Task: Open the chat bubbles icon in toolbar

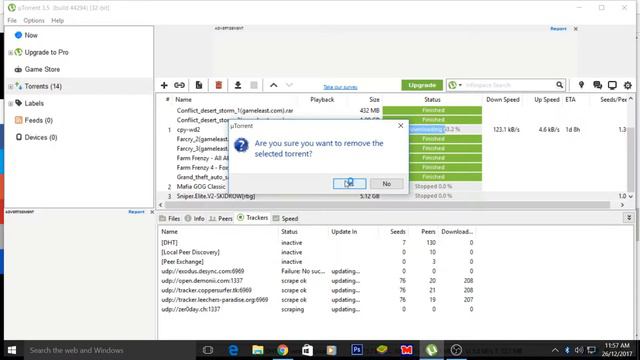Action: (597, 85)
